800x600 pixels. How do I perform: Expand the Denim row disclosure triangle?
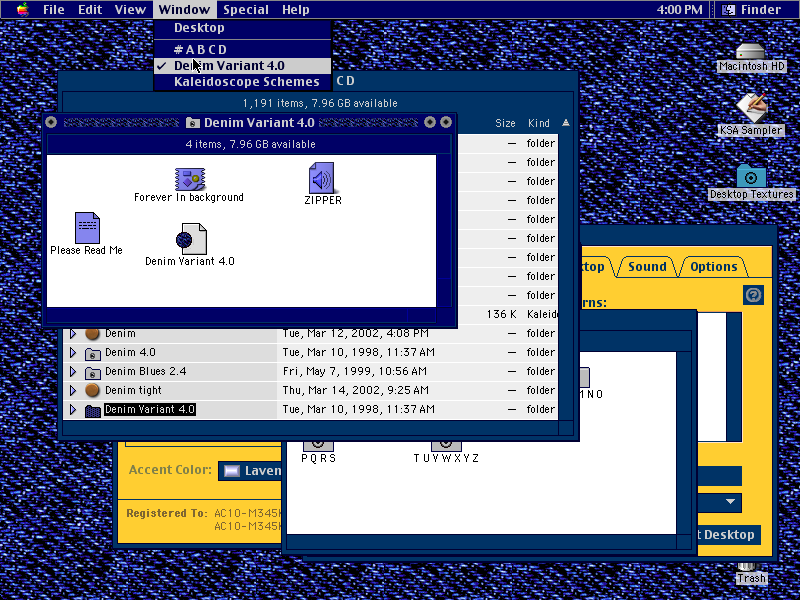73,334
